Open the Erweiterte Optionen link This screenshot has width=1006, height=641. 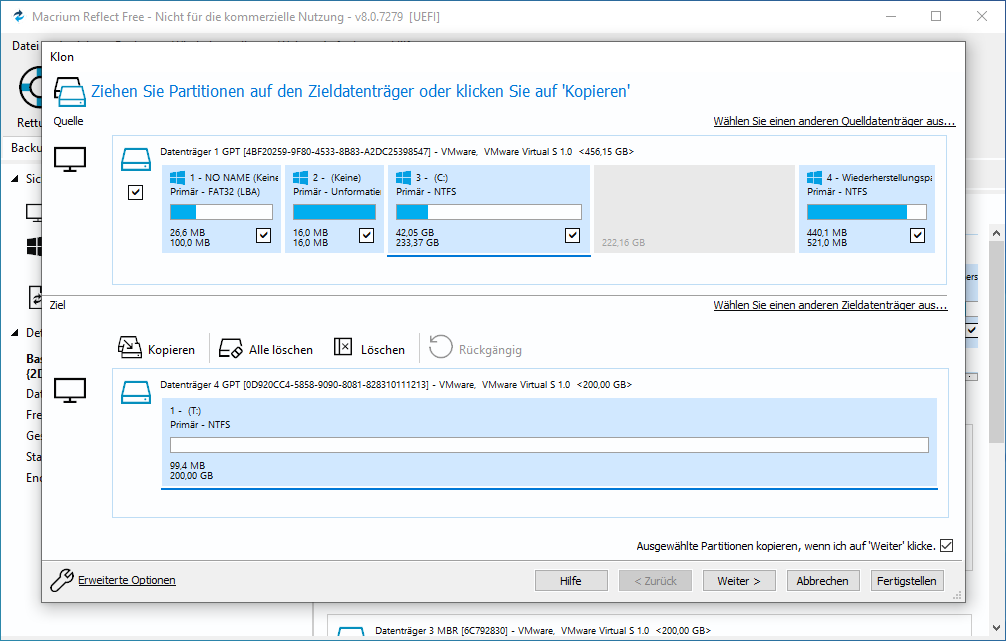coord(127,580)
